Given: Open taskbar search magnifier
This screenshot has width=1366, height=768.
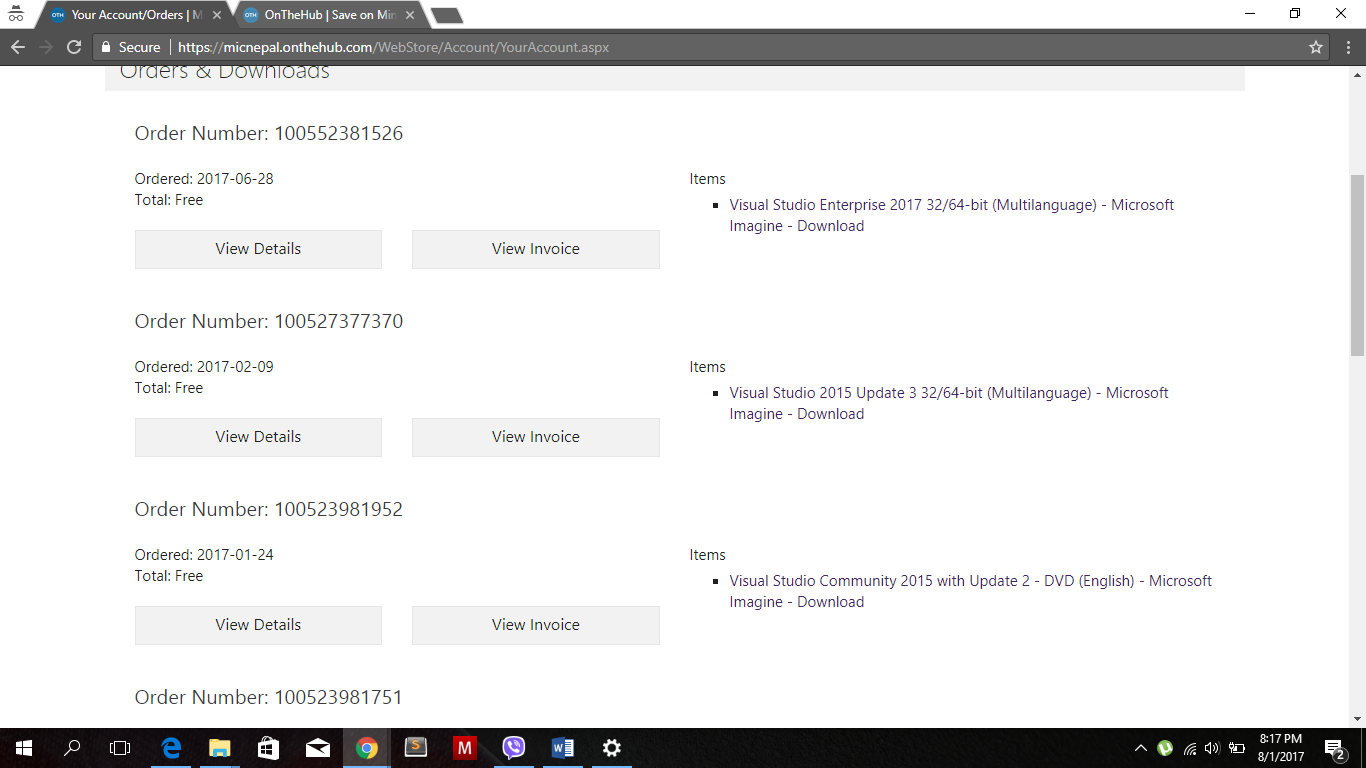Looking at the screenshot, I should point(72,748).
